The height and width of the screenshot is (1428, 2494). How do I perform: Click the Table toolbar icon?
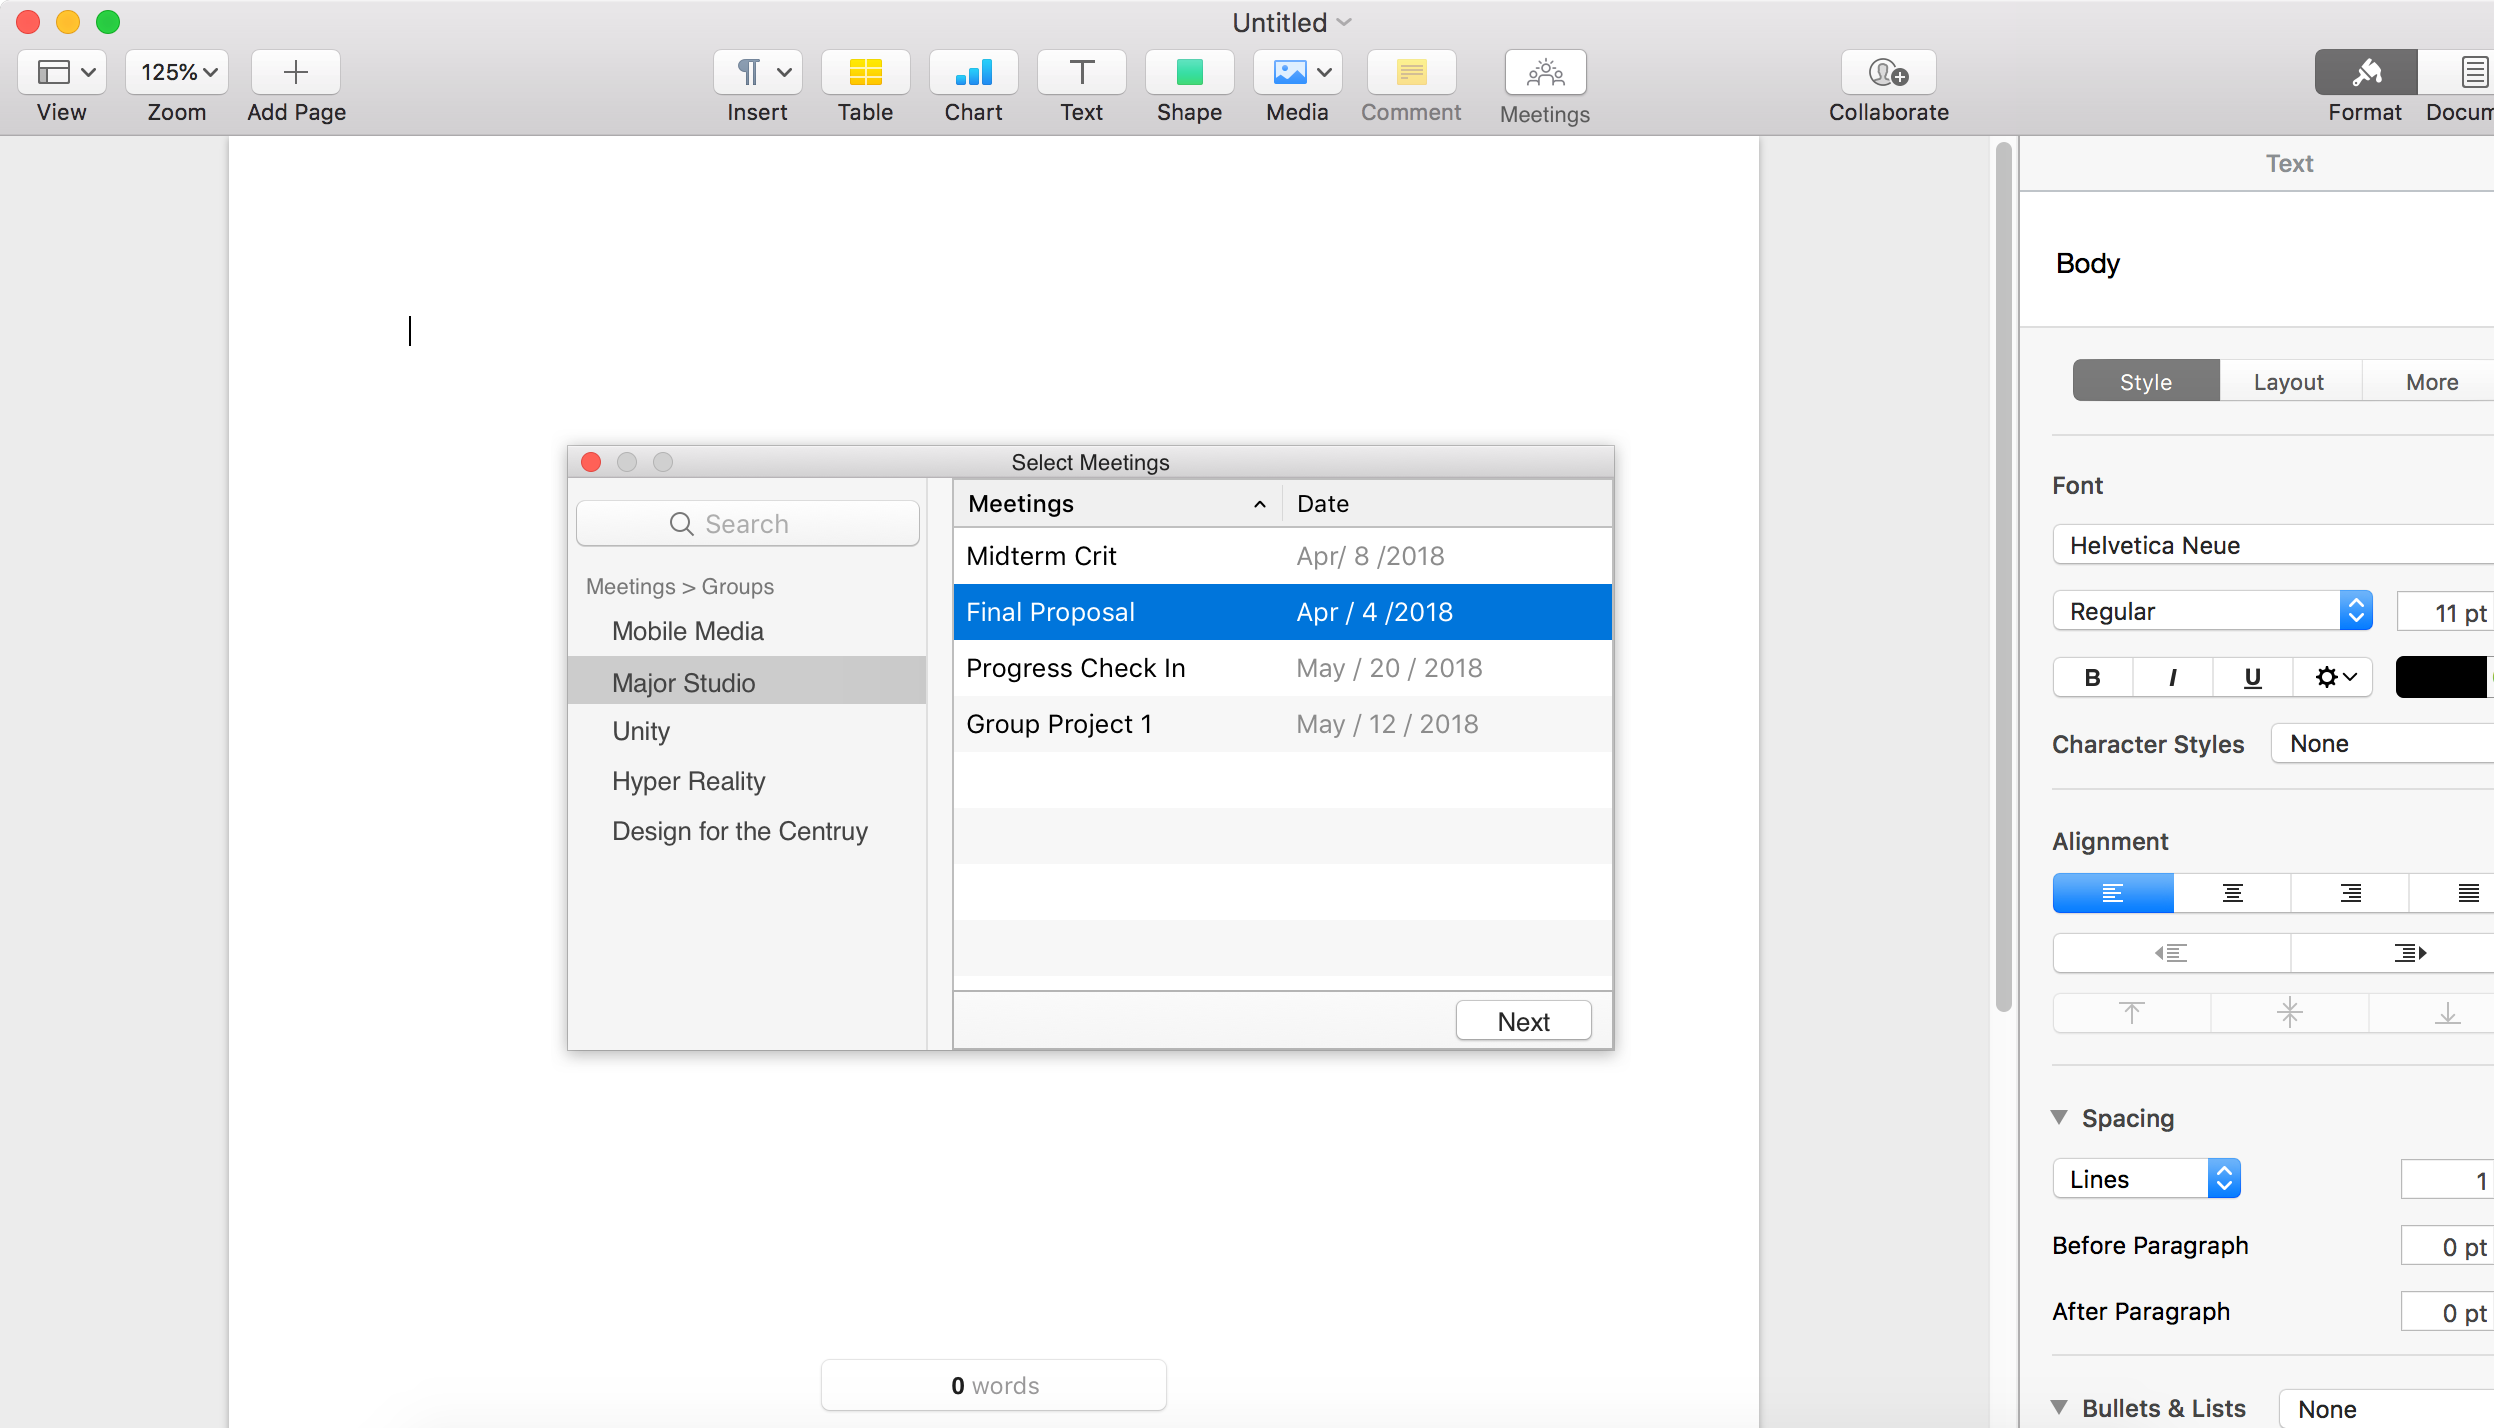[865, 73]
